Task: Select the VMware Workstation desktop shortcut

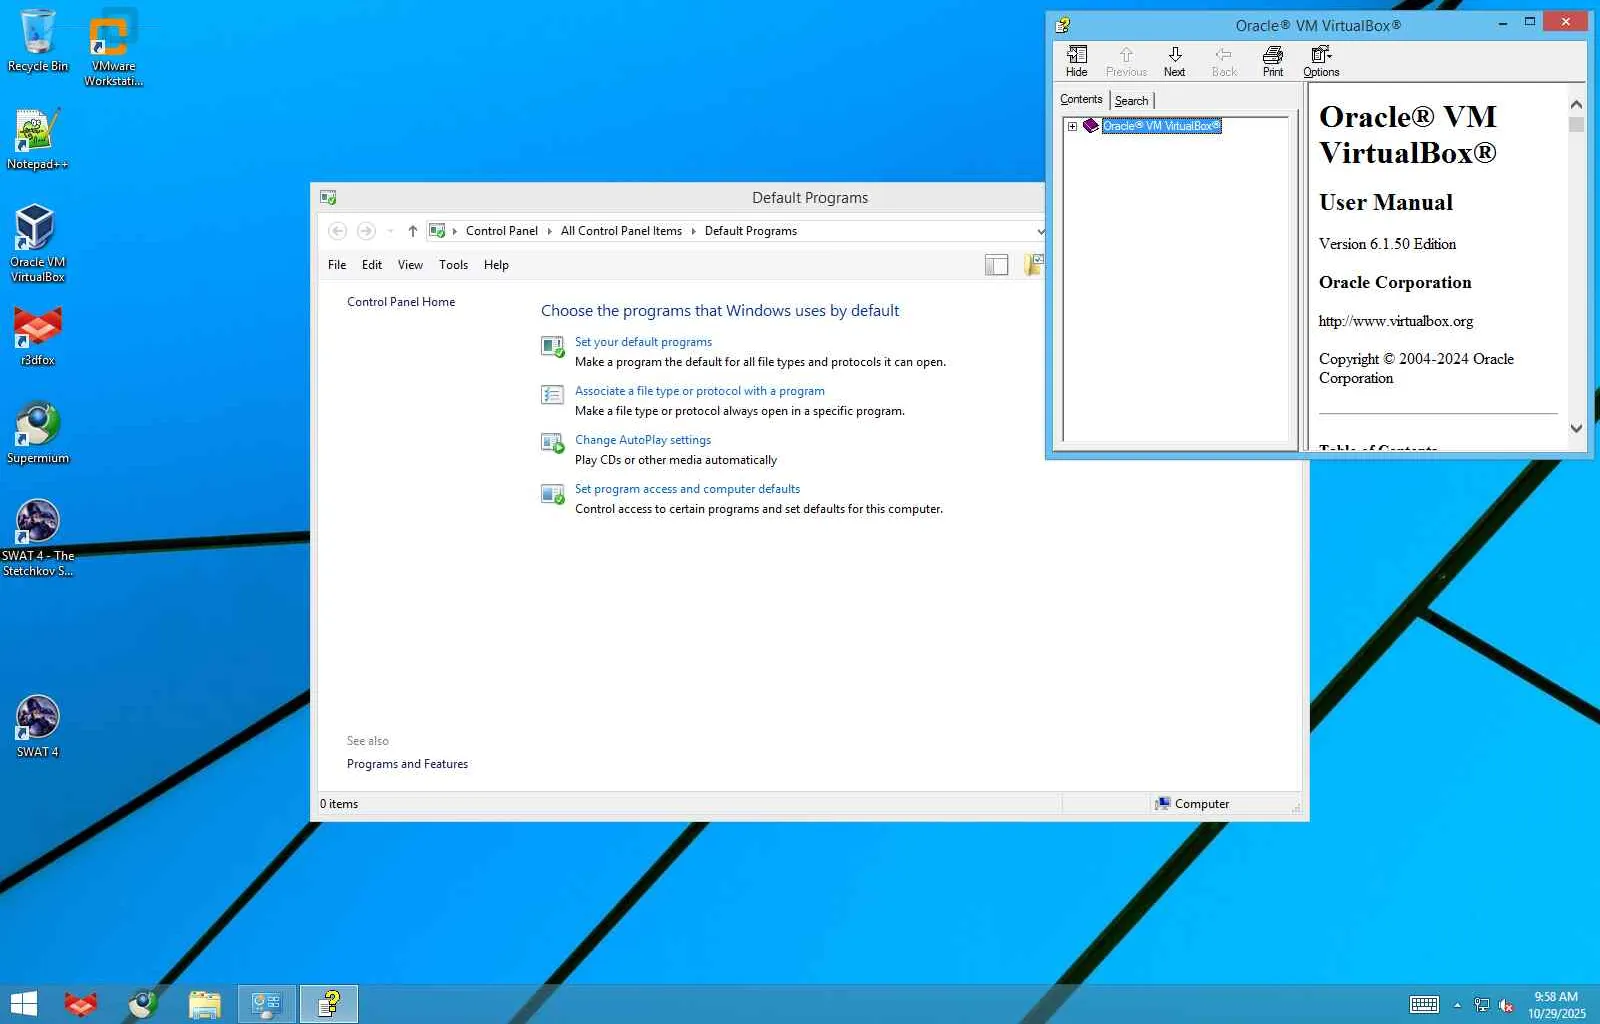Action: point(113,48)
